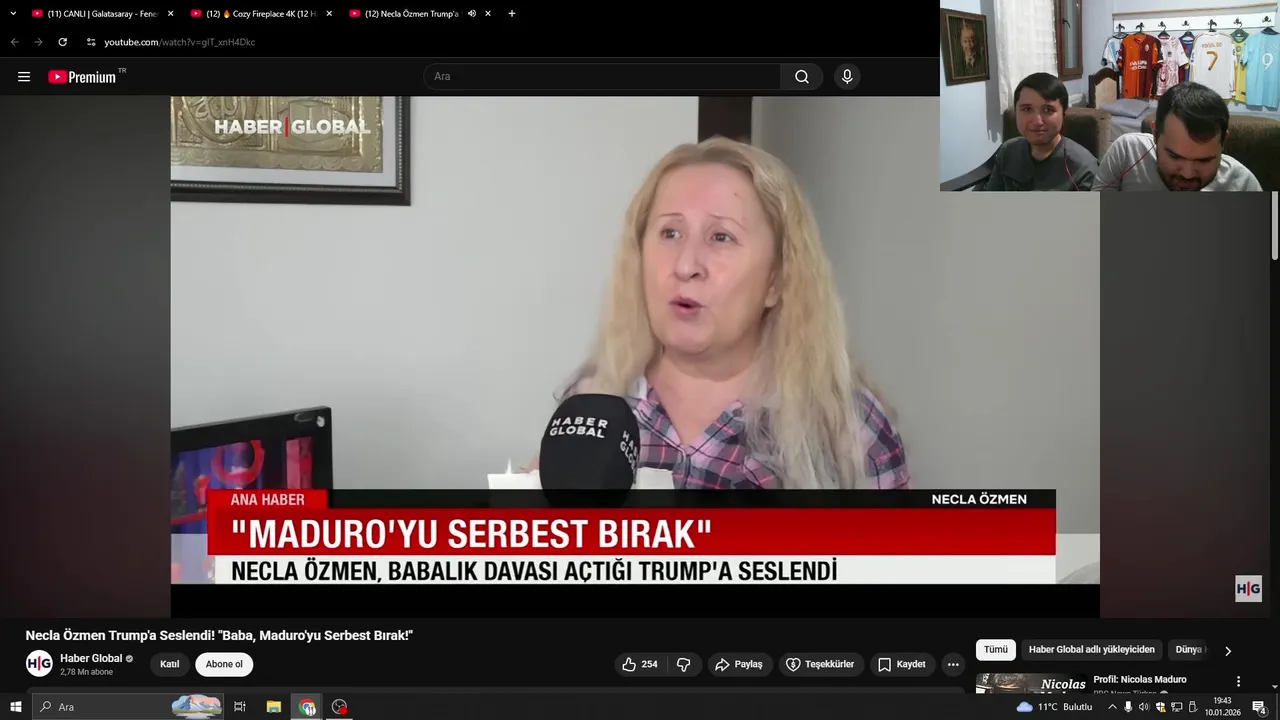This screenshot has height=720, width=1280.
Task: Select the Haber Global adlı yükleyiciden chip
Action: (1092, 650)
